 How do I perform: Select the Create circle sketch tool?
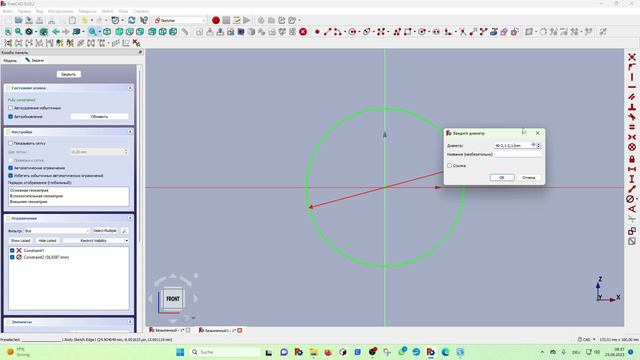click(352, 31)
